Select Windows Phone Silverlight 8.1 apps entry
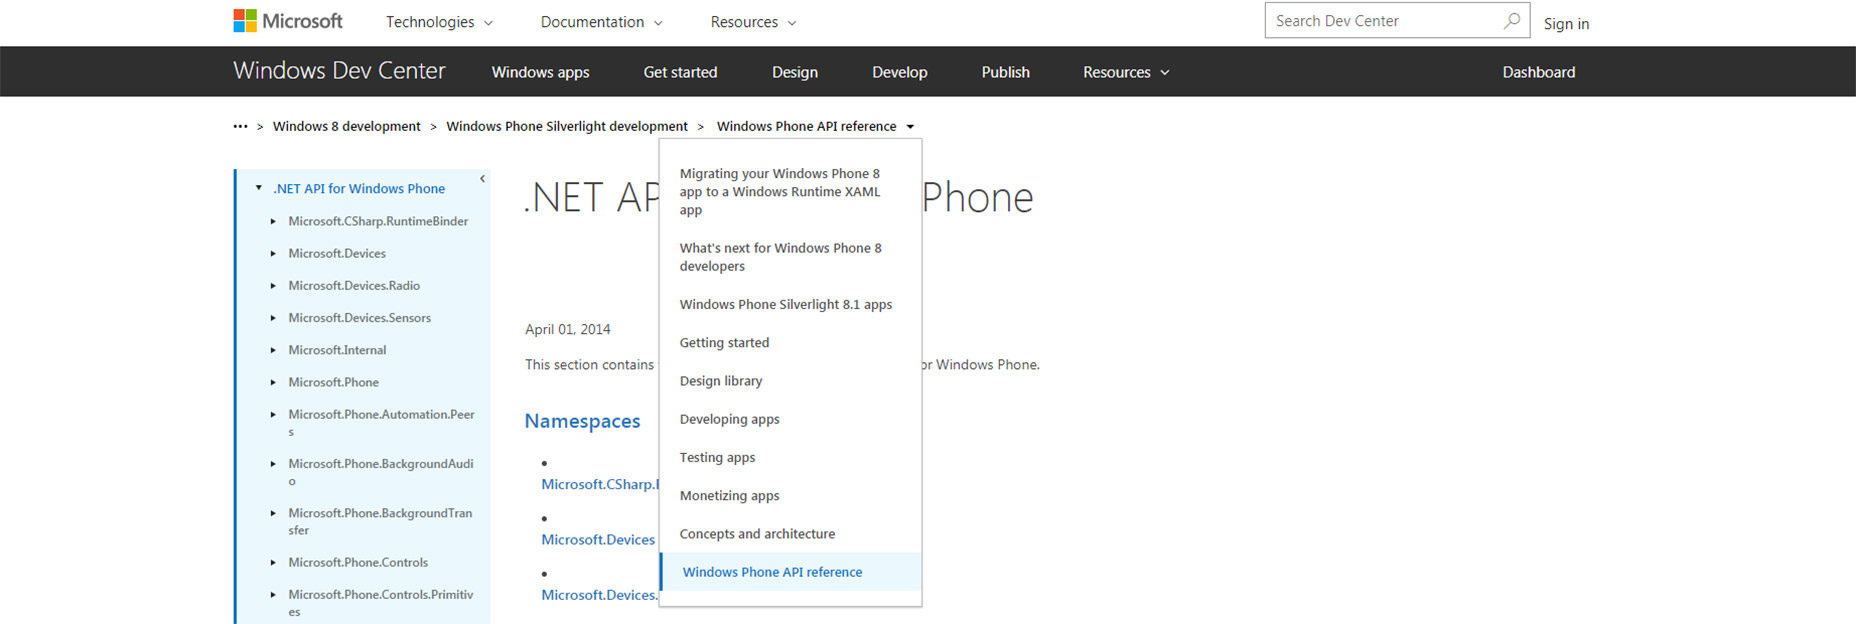Screen dimensions: 1856x624 (785, 305)
